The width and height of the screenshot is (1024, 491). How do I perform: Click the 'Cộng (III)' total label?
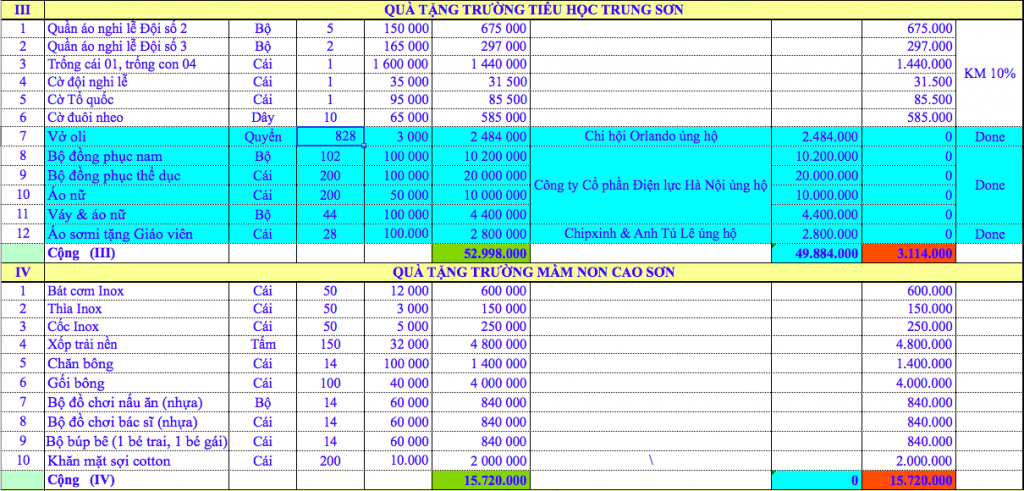(x=82, y=253)
